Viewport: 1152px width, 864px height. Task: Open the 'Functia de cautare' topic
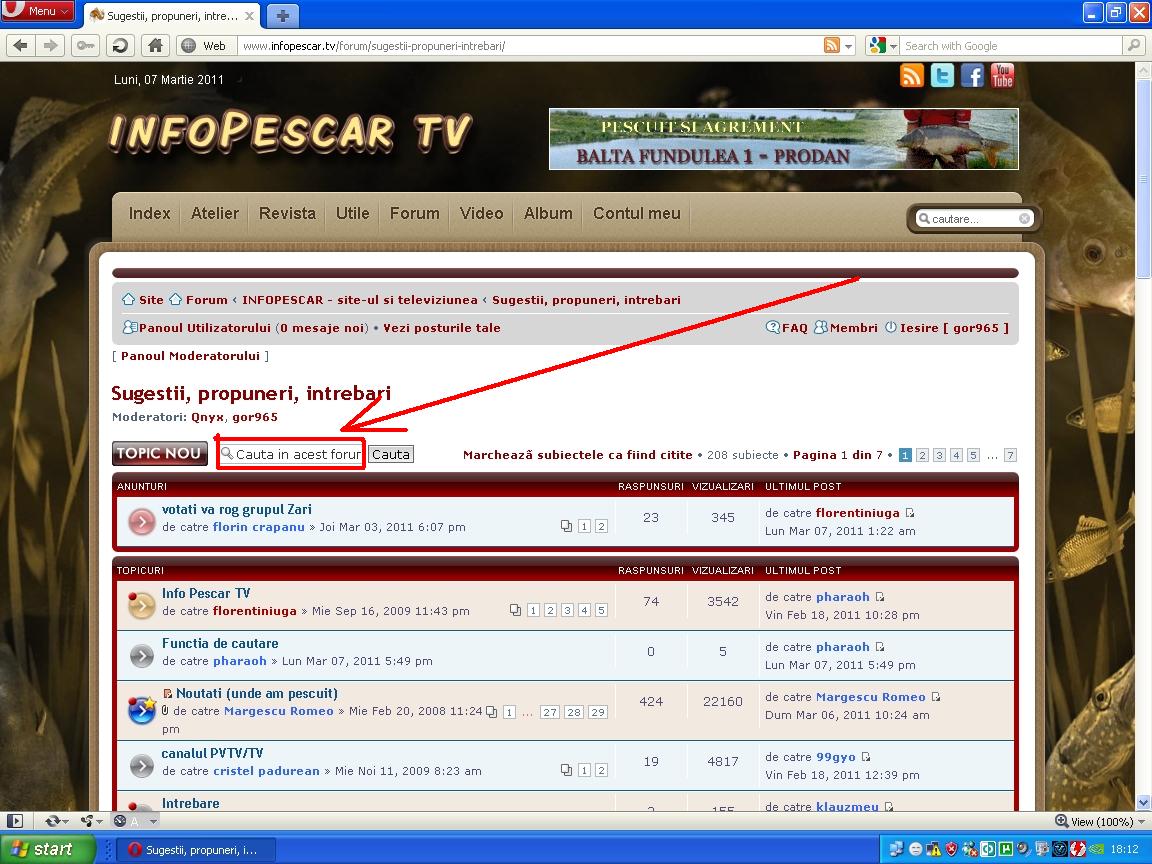click(220, 643)
